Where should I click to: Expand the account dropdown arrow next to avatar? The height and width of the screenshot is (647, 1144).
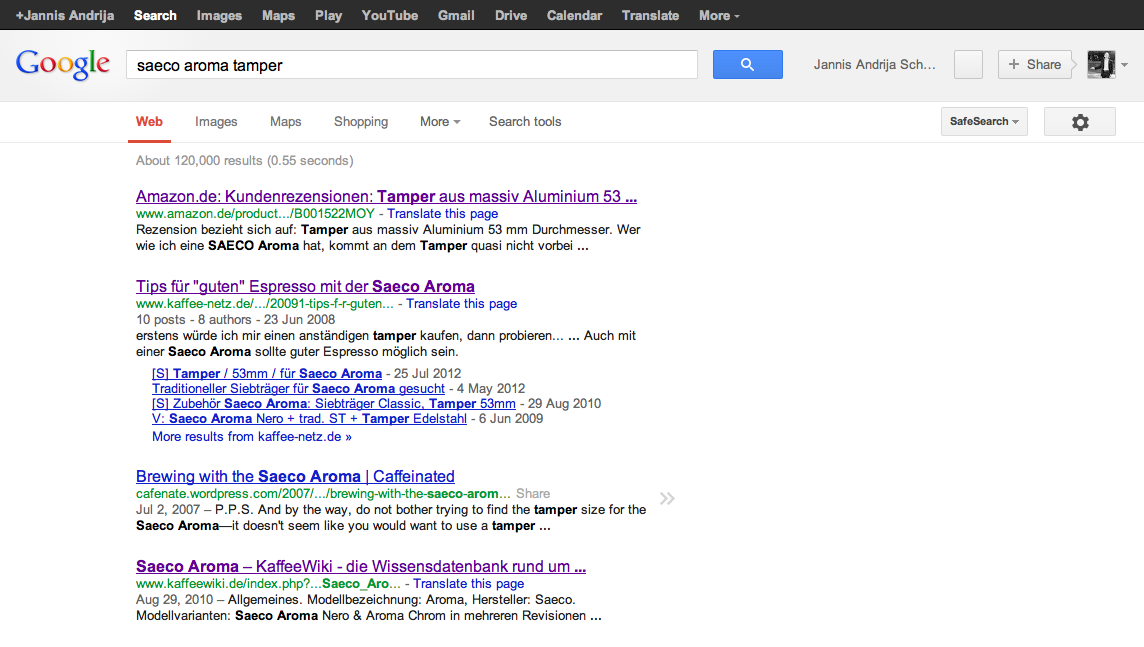pyautogui.click(x=1124, y=65)
